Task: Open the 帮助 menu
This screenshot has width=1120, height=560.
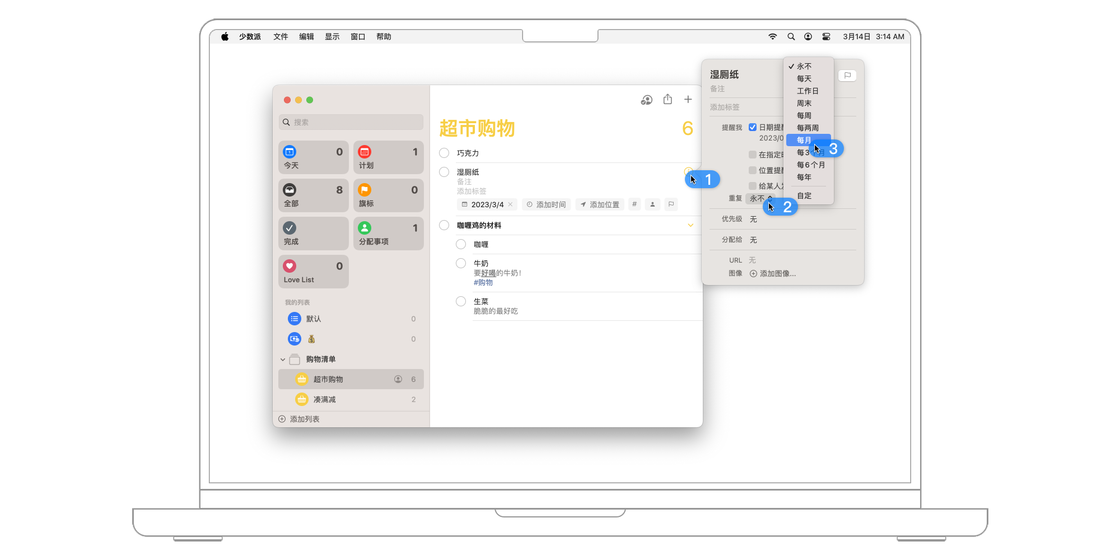Action: click(x=384, y=36)
